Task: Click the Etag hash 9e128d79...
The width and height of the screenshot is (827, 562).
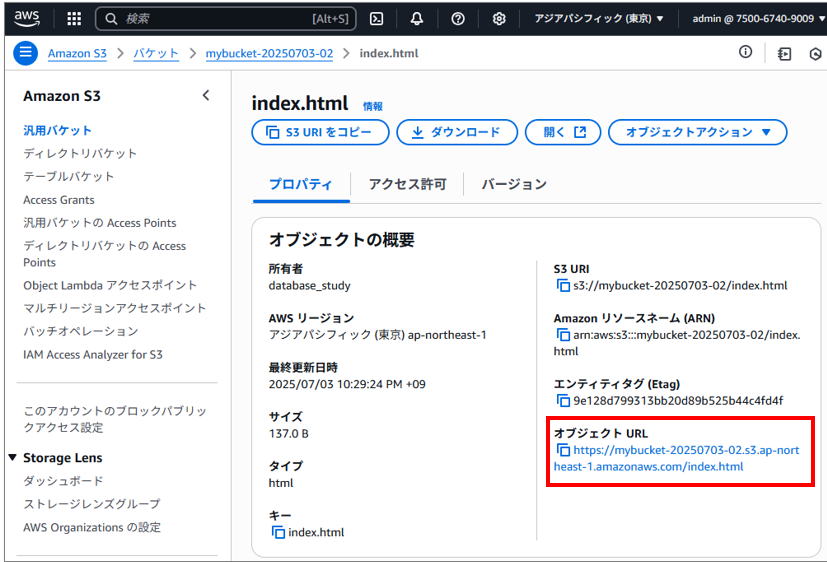Action: tap(678, 401)
